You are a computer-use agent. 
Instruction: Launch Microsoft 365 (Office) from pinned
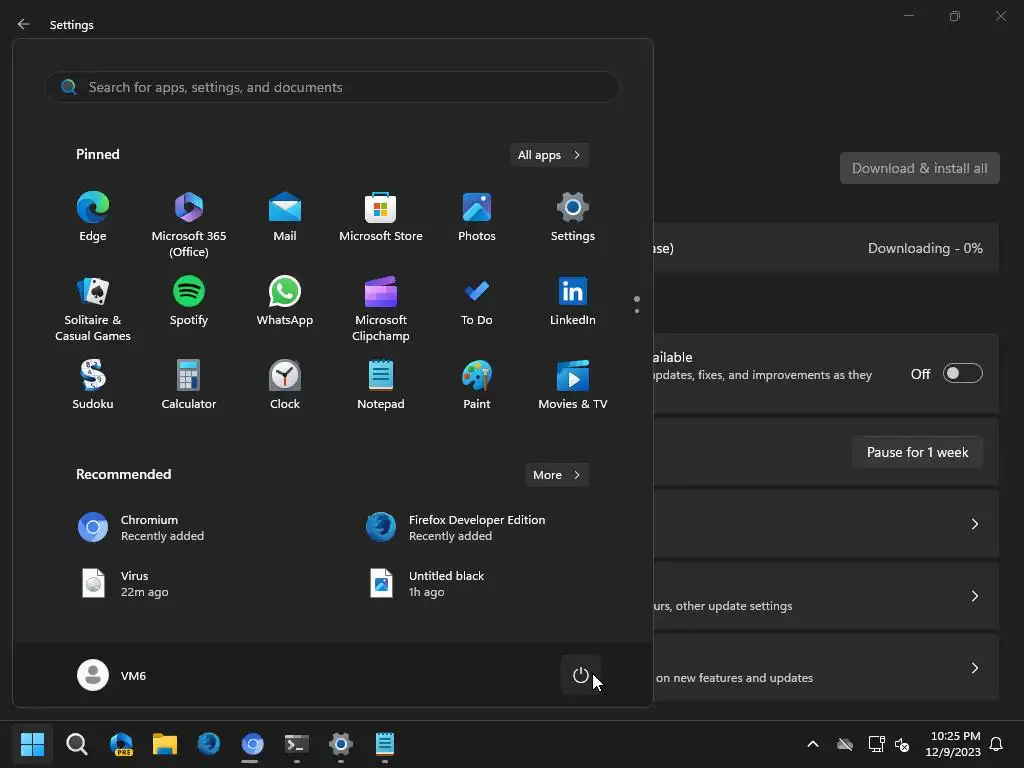point(189,224)
